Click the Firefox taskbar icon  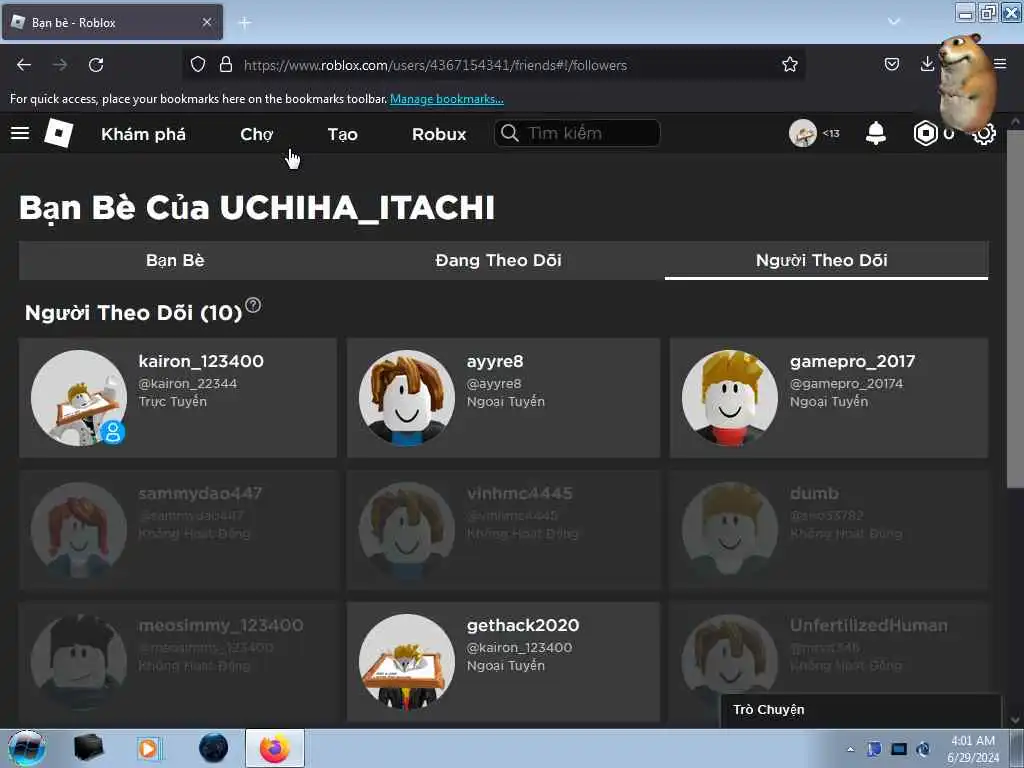[275, 748]
